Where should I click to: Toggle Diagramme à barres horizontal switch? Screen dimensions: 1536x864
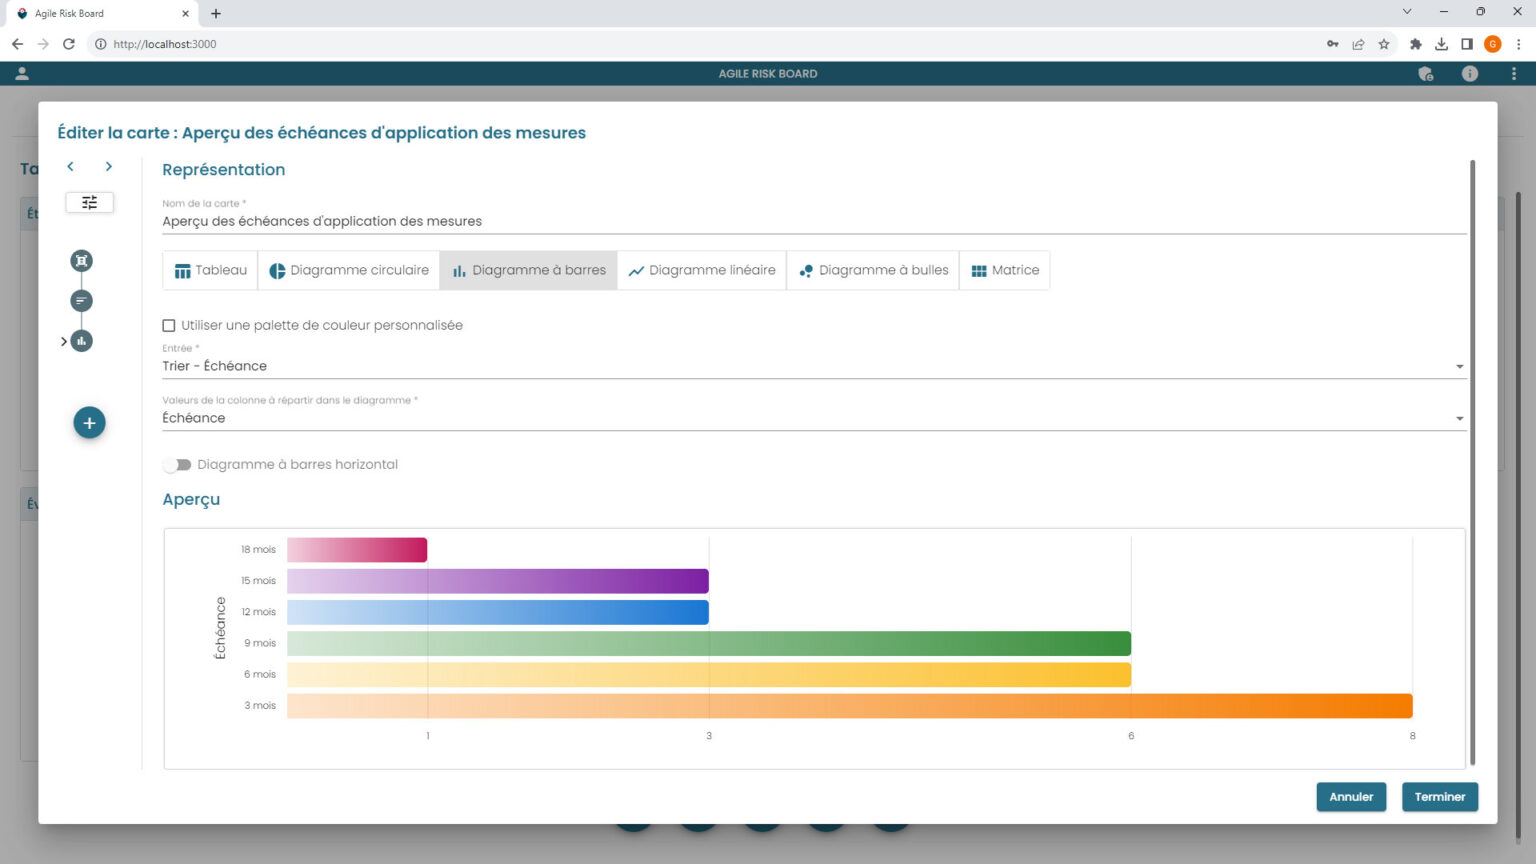click(x=177, y=465)
